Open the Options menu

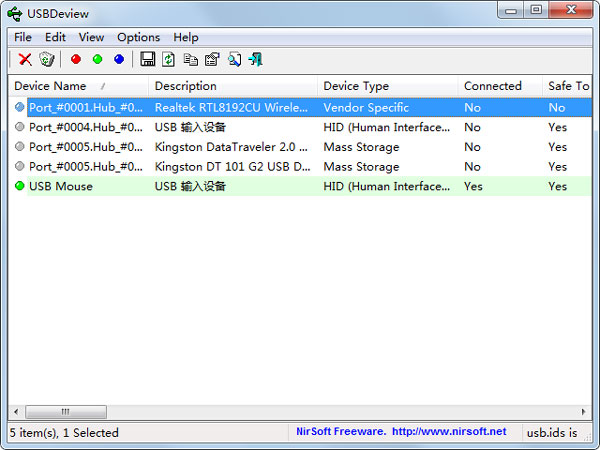coord(139,37)
